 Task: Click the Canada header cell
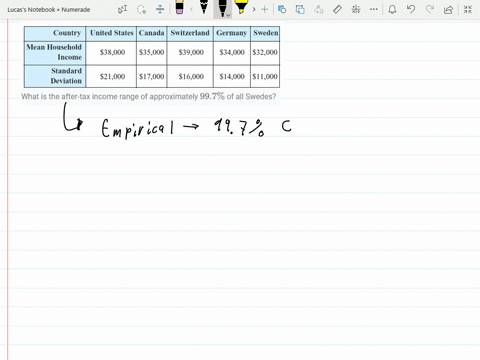pos(151,33)
